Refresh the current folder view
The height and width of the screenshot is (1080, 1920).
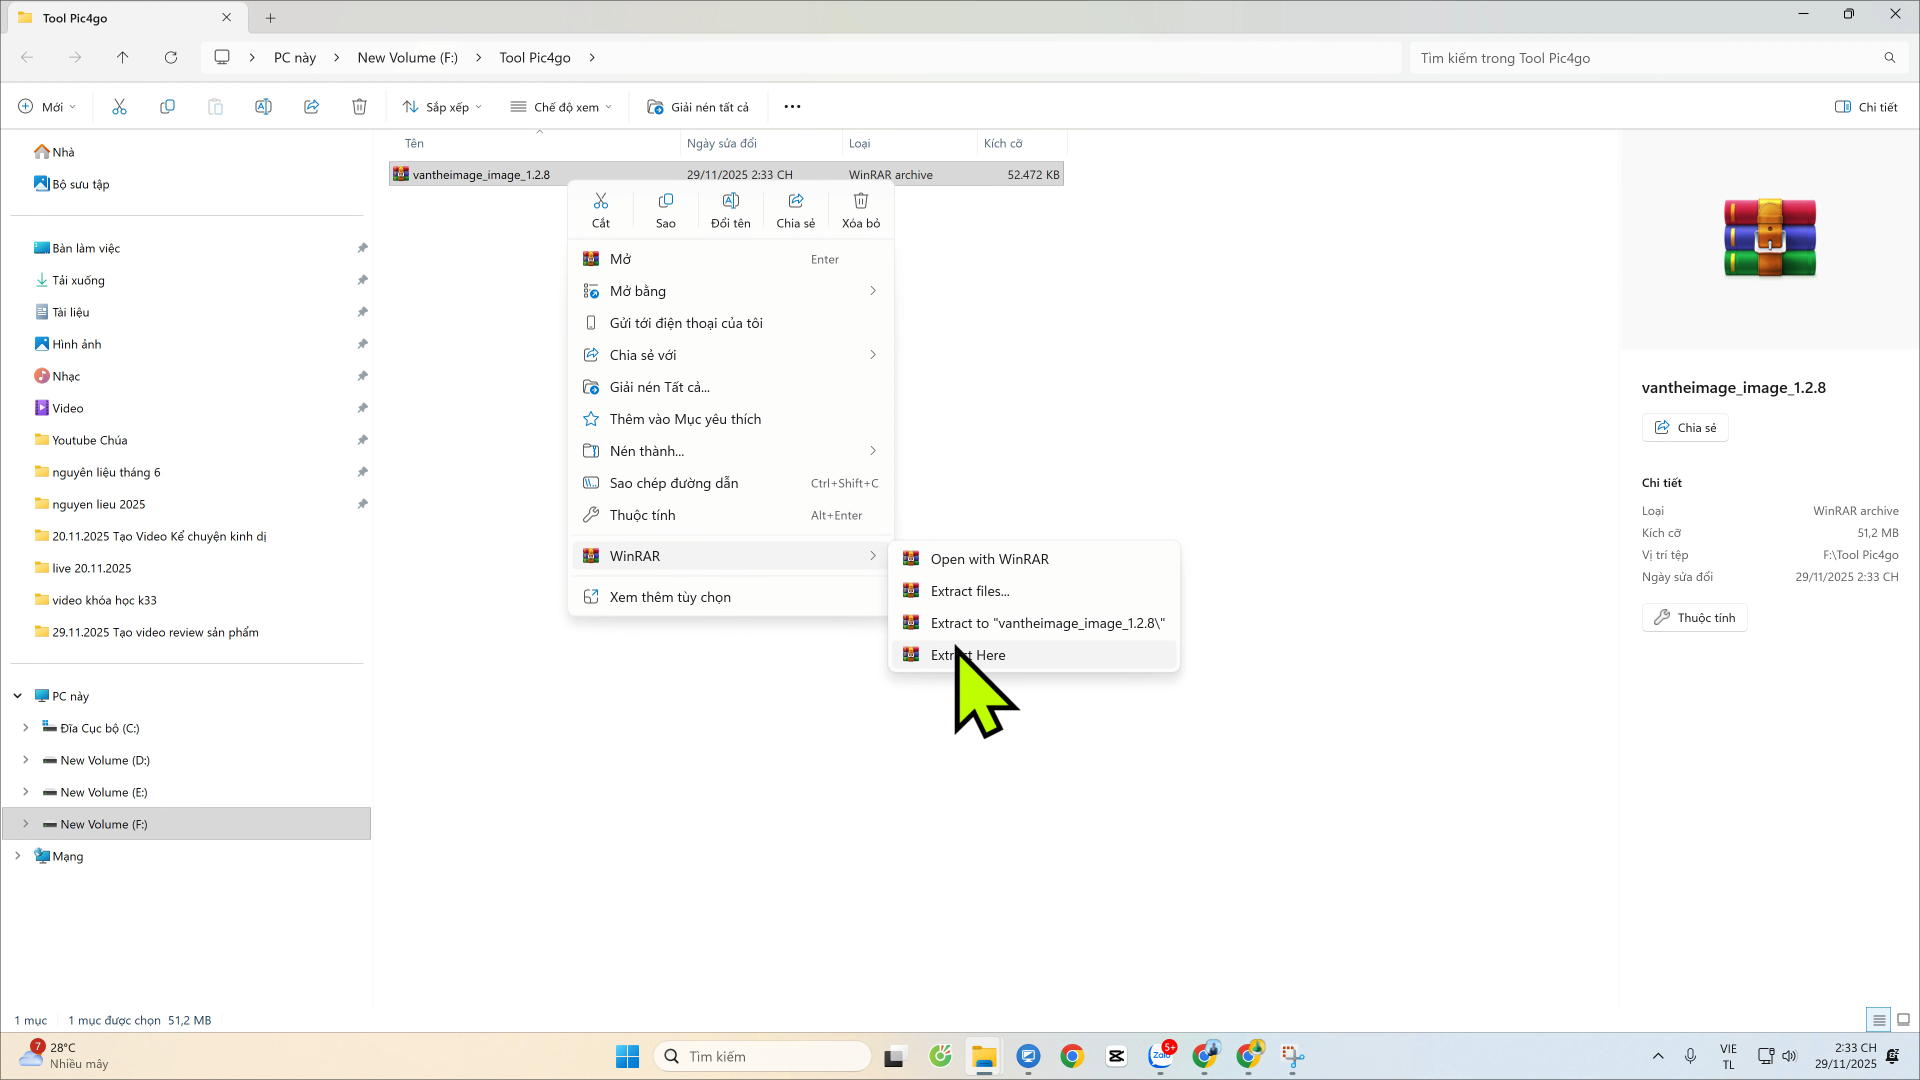[x=171, y=58]
